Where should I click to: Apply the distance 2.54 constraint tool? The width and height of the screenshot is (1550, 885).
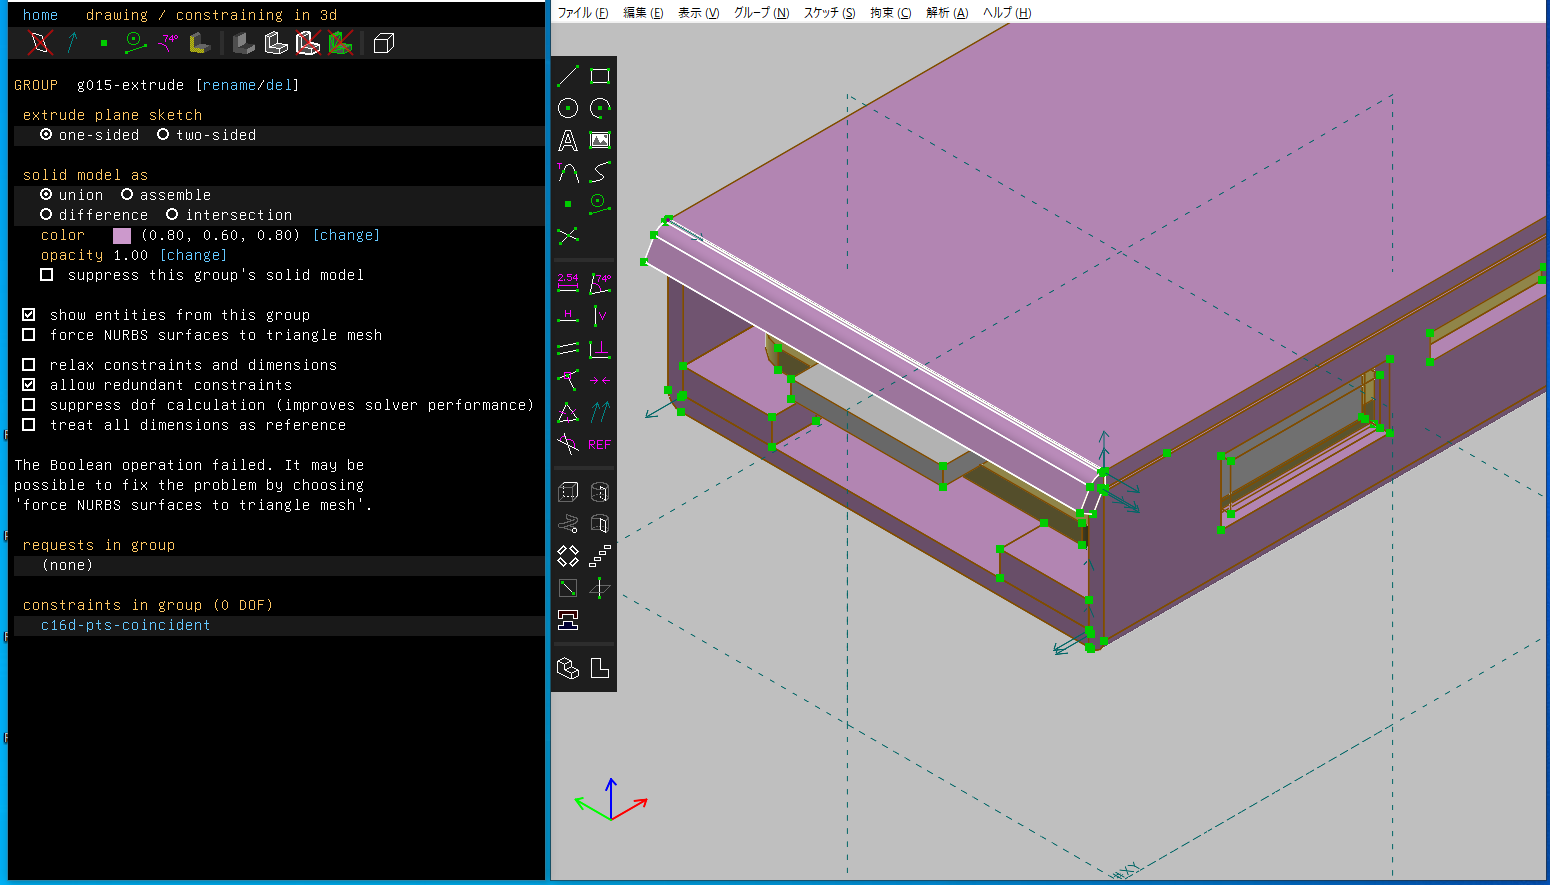pos(568,284)
